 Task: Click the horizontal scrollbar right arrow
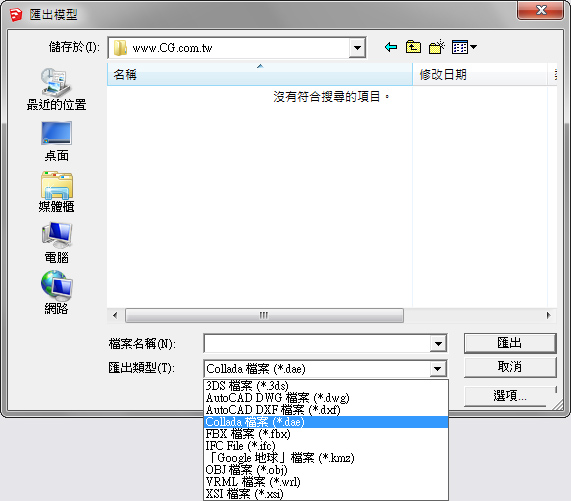pos(548,315)
